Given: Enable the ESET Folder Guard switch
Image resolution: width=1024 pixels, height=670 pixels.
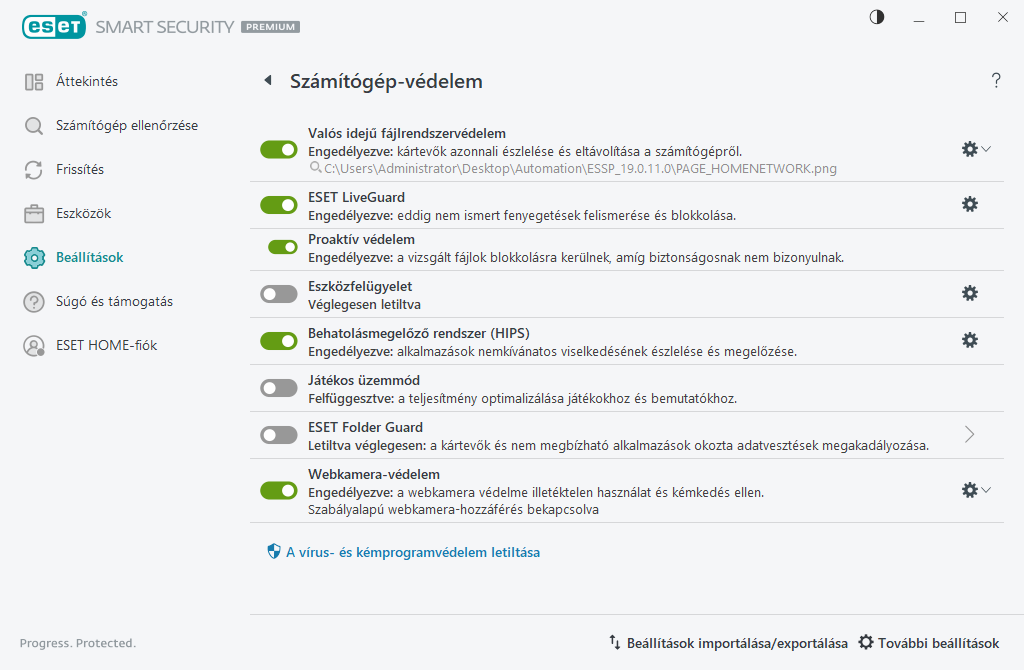Looking at the screenshot, I should click(x=279, y=435).
